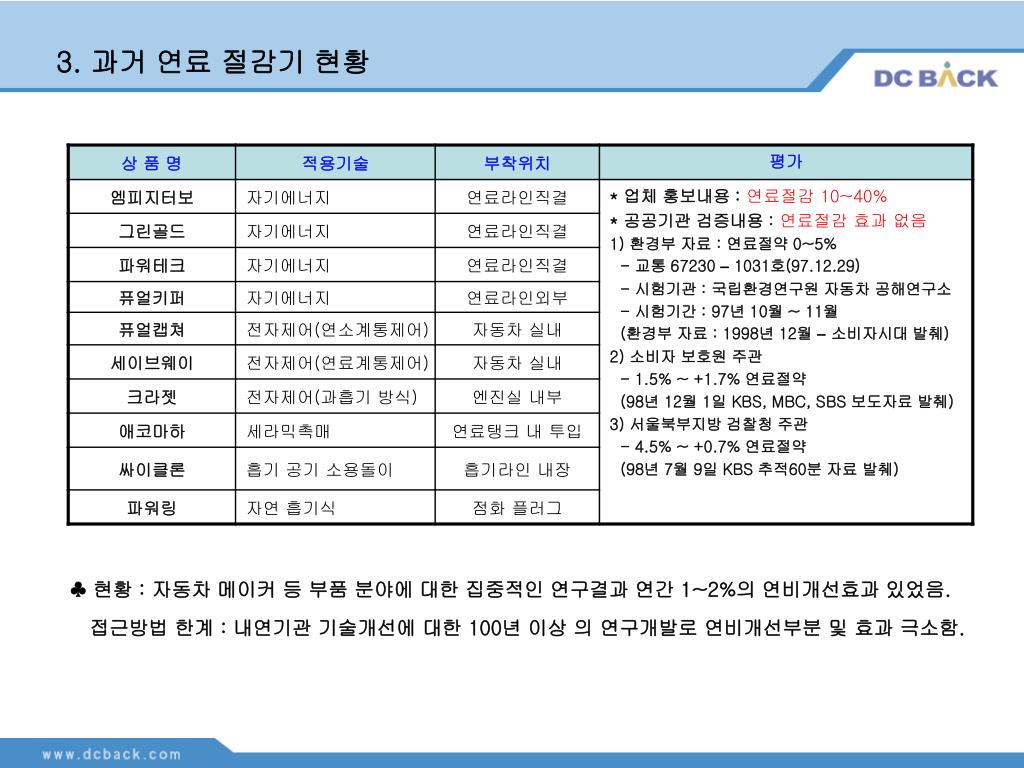Click the note about KBS, MBC, SBS 보도자료
Image resolution: width=1024 pixels, height=768 pixels.
[787, 401]
